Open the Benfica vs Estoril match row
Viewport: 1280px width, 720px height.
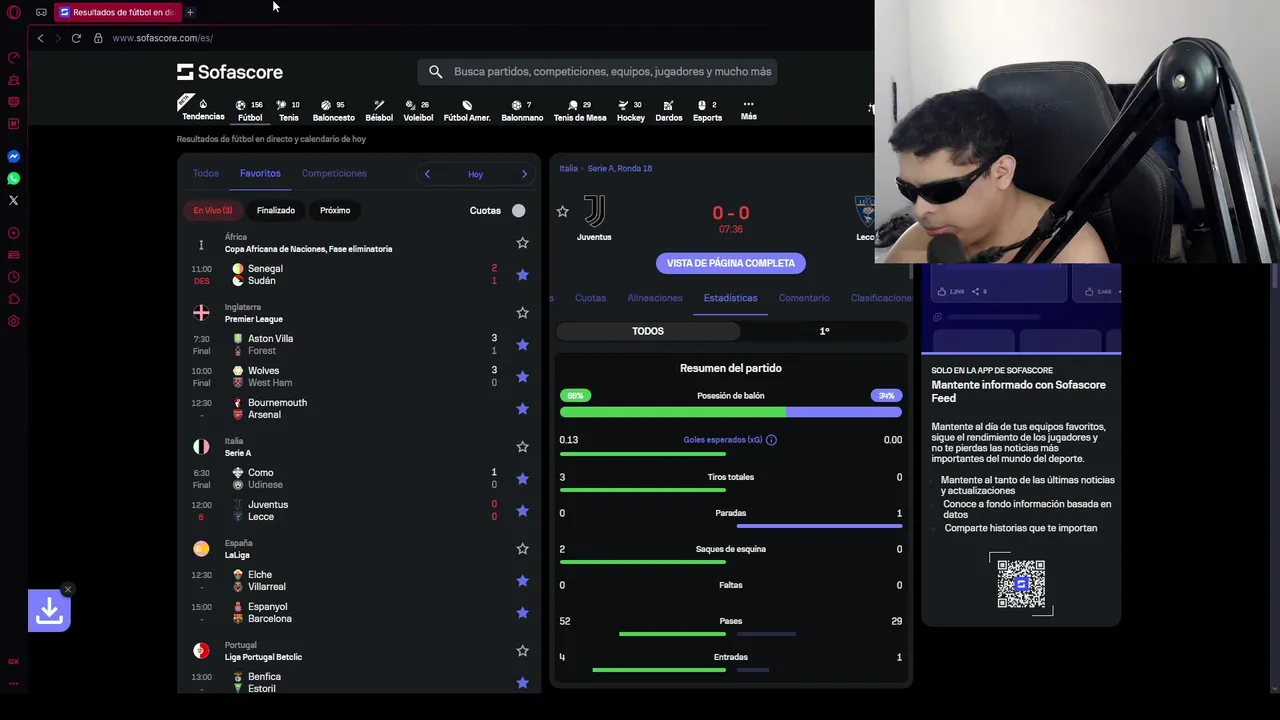pyautogui.click(x=360, y=683)
